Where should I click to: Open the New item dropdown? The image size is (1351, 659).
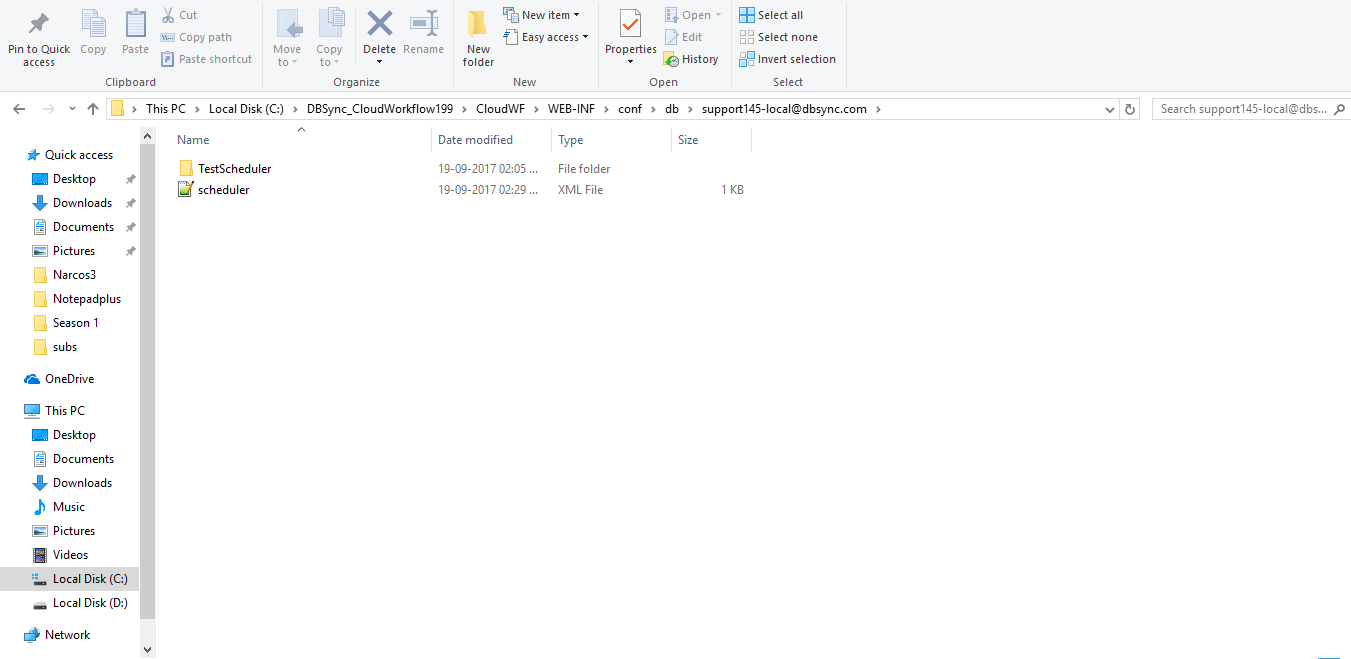click(542, 15)
